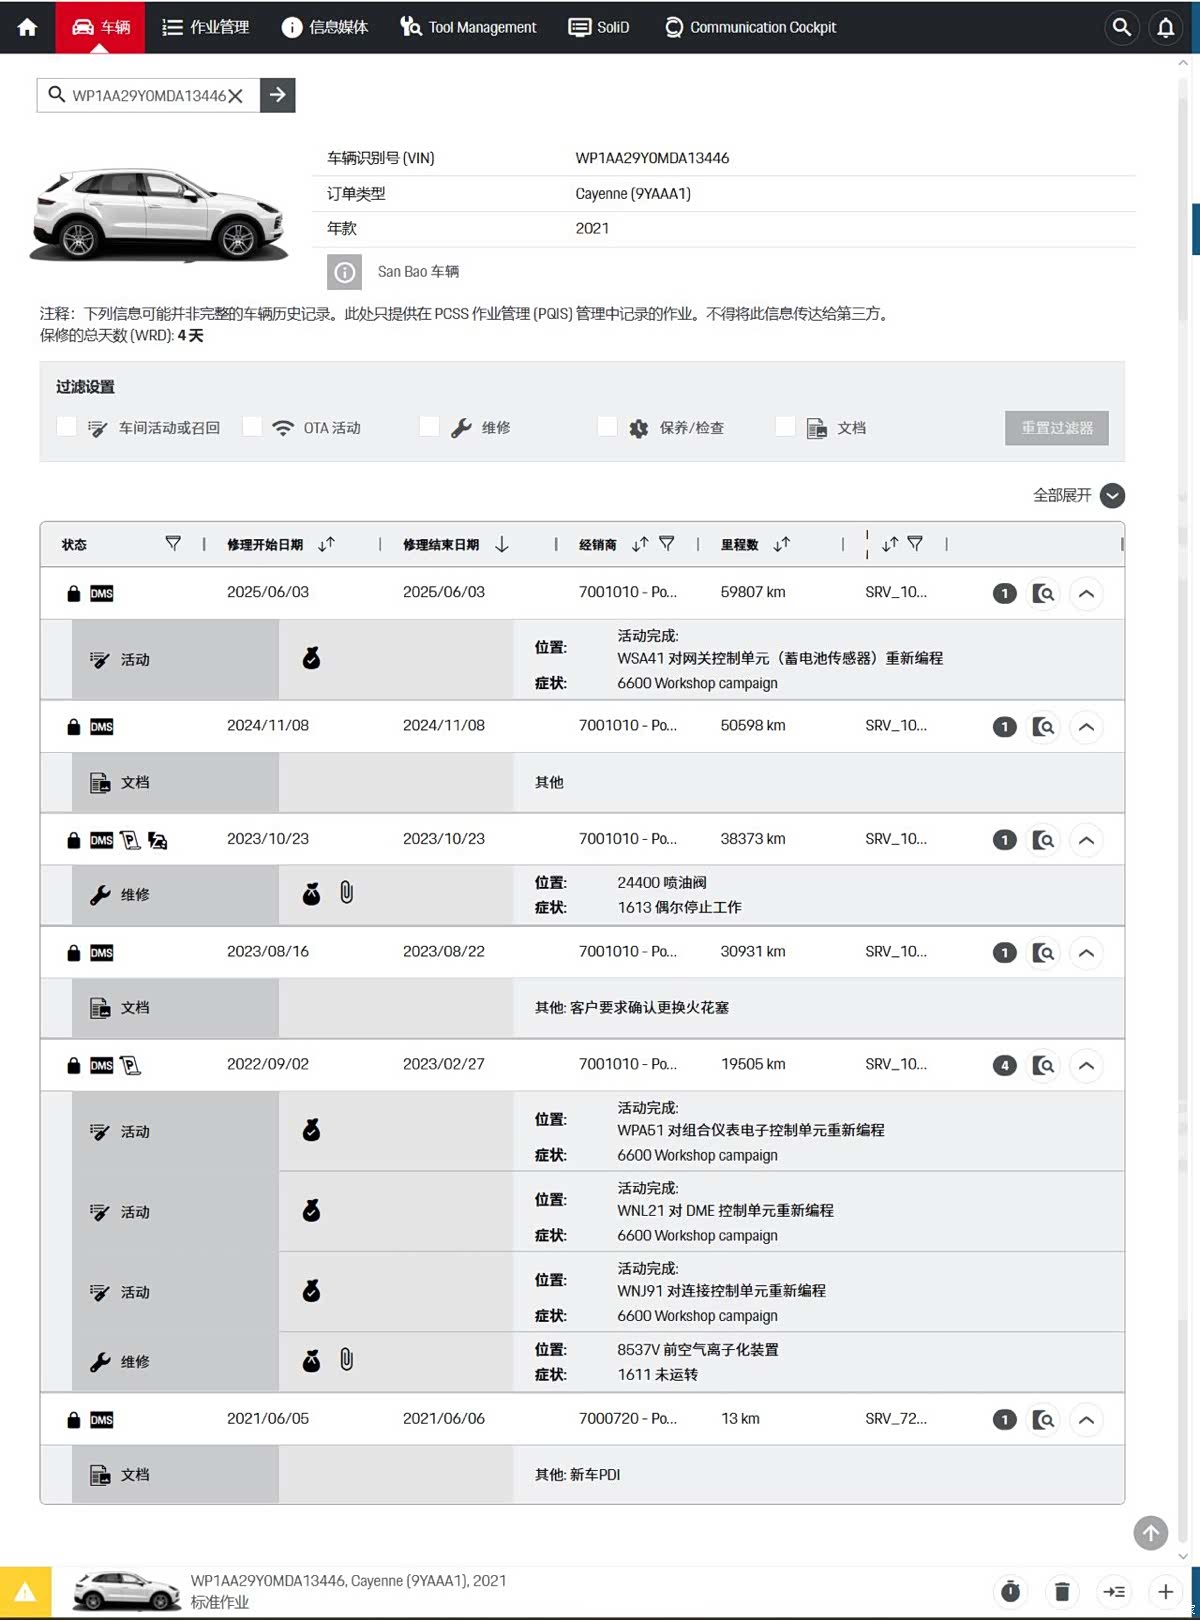
Task: View details of 2025/06/03 job
Action: tap(1043, 594)
